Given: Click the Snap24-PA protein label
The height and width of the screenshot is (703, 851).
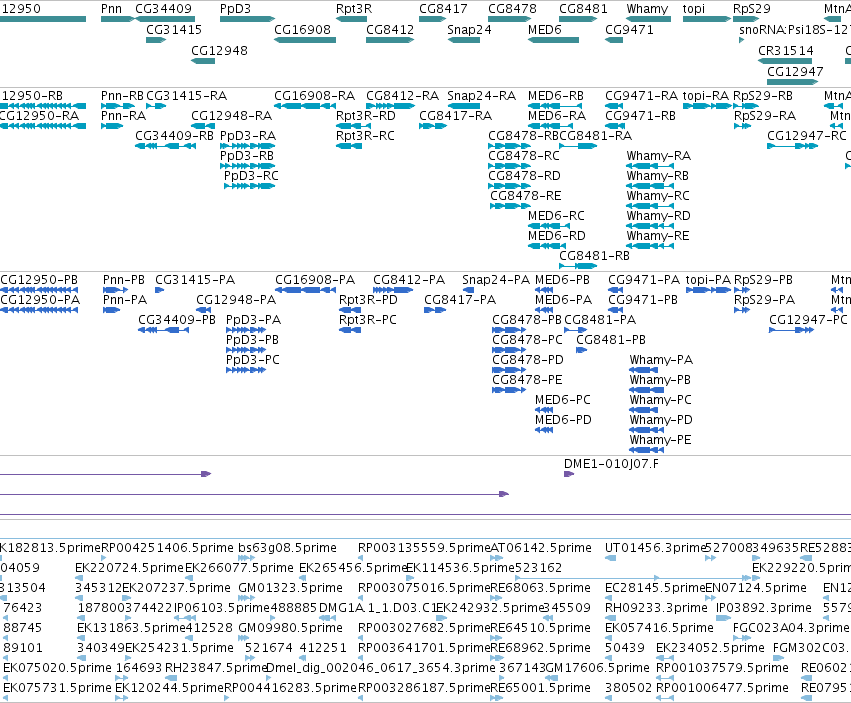Looking at the screenshot, I should (x=496, y=280).
